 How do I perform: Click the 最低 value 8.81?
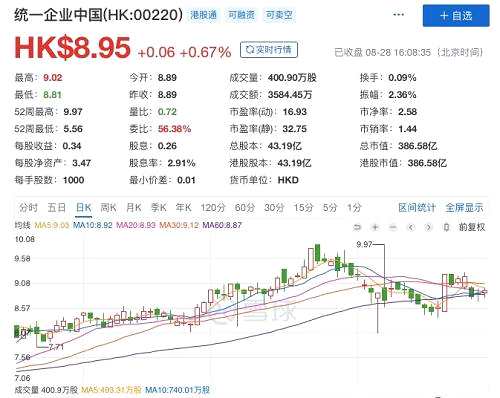(52, 95)
